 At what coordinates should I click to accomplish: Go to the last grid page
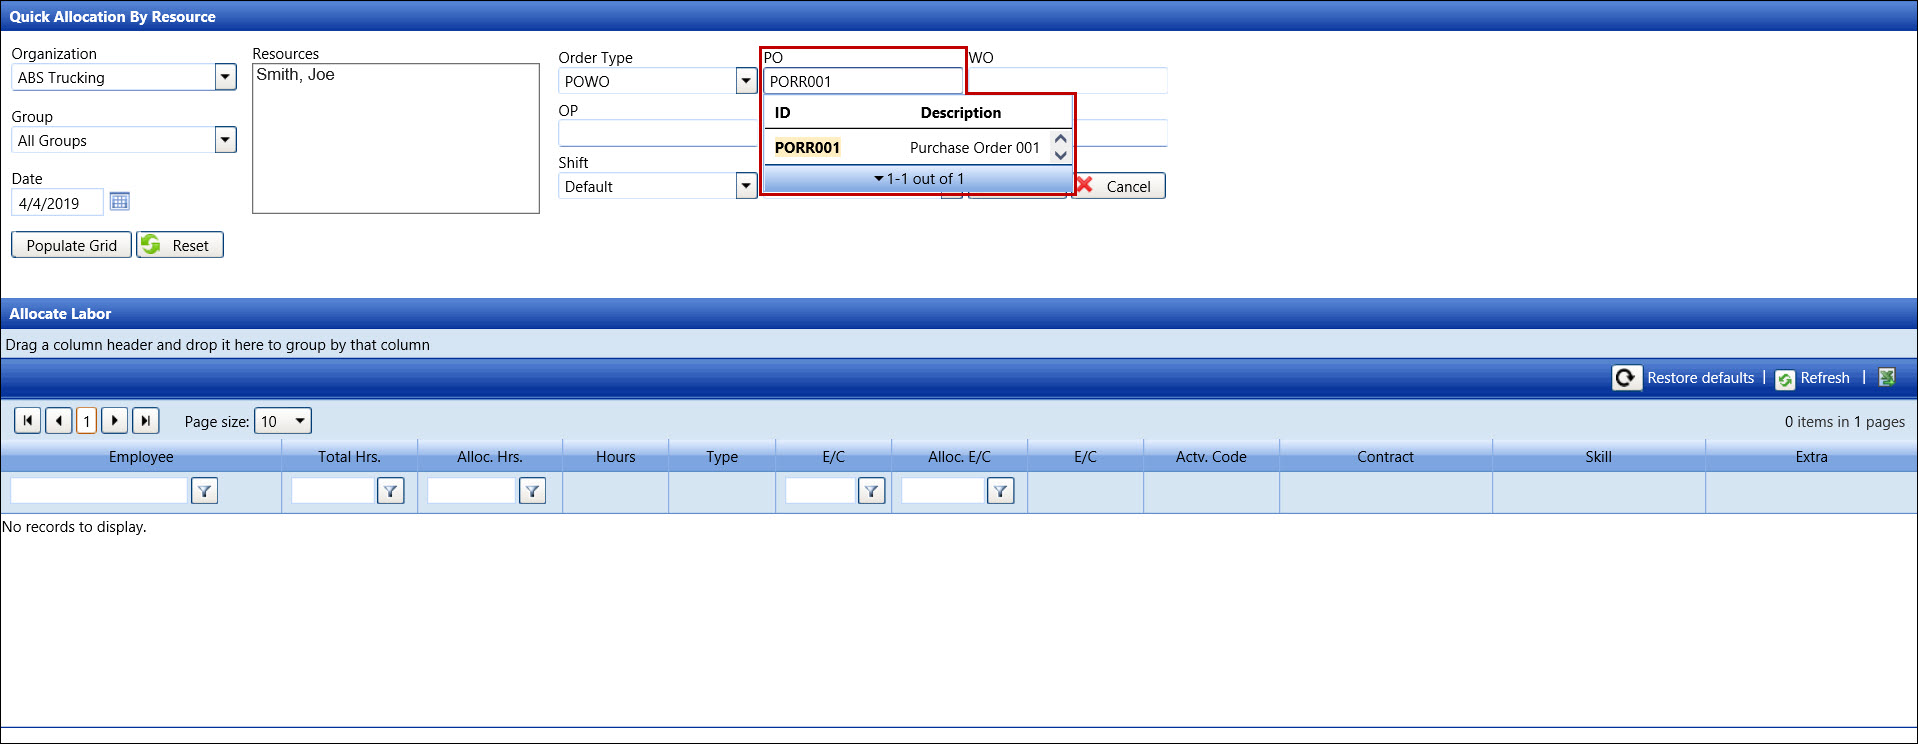pos(146,421)
